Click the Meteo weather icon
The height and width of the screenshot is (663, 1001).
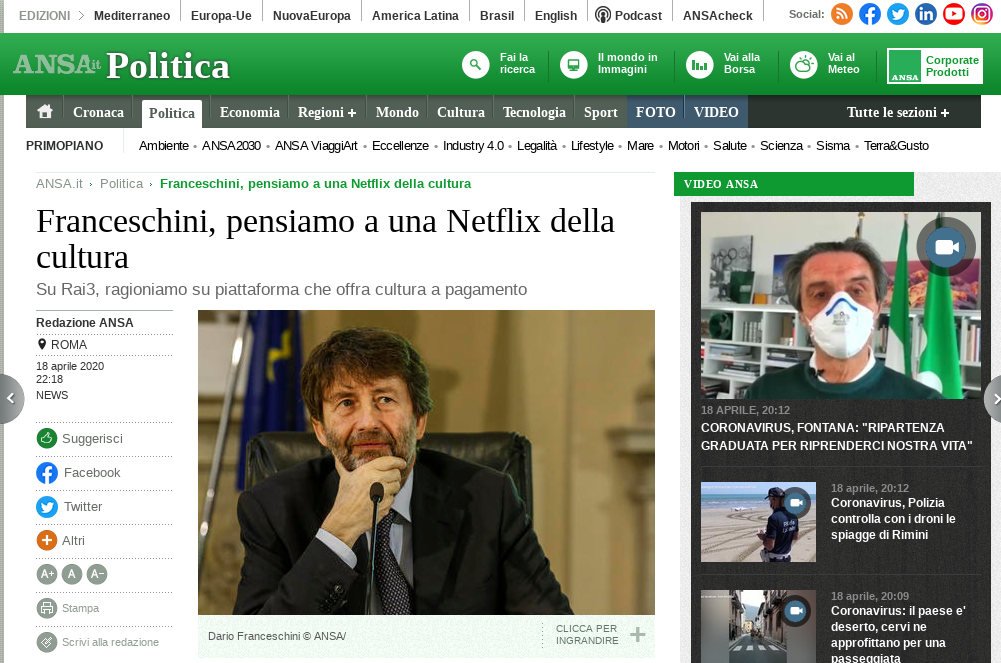pyautogui.click(x=804, y=64)
